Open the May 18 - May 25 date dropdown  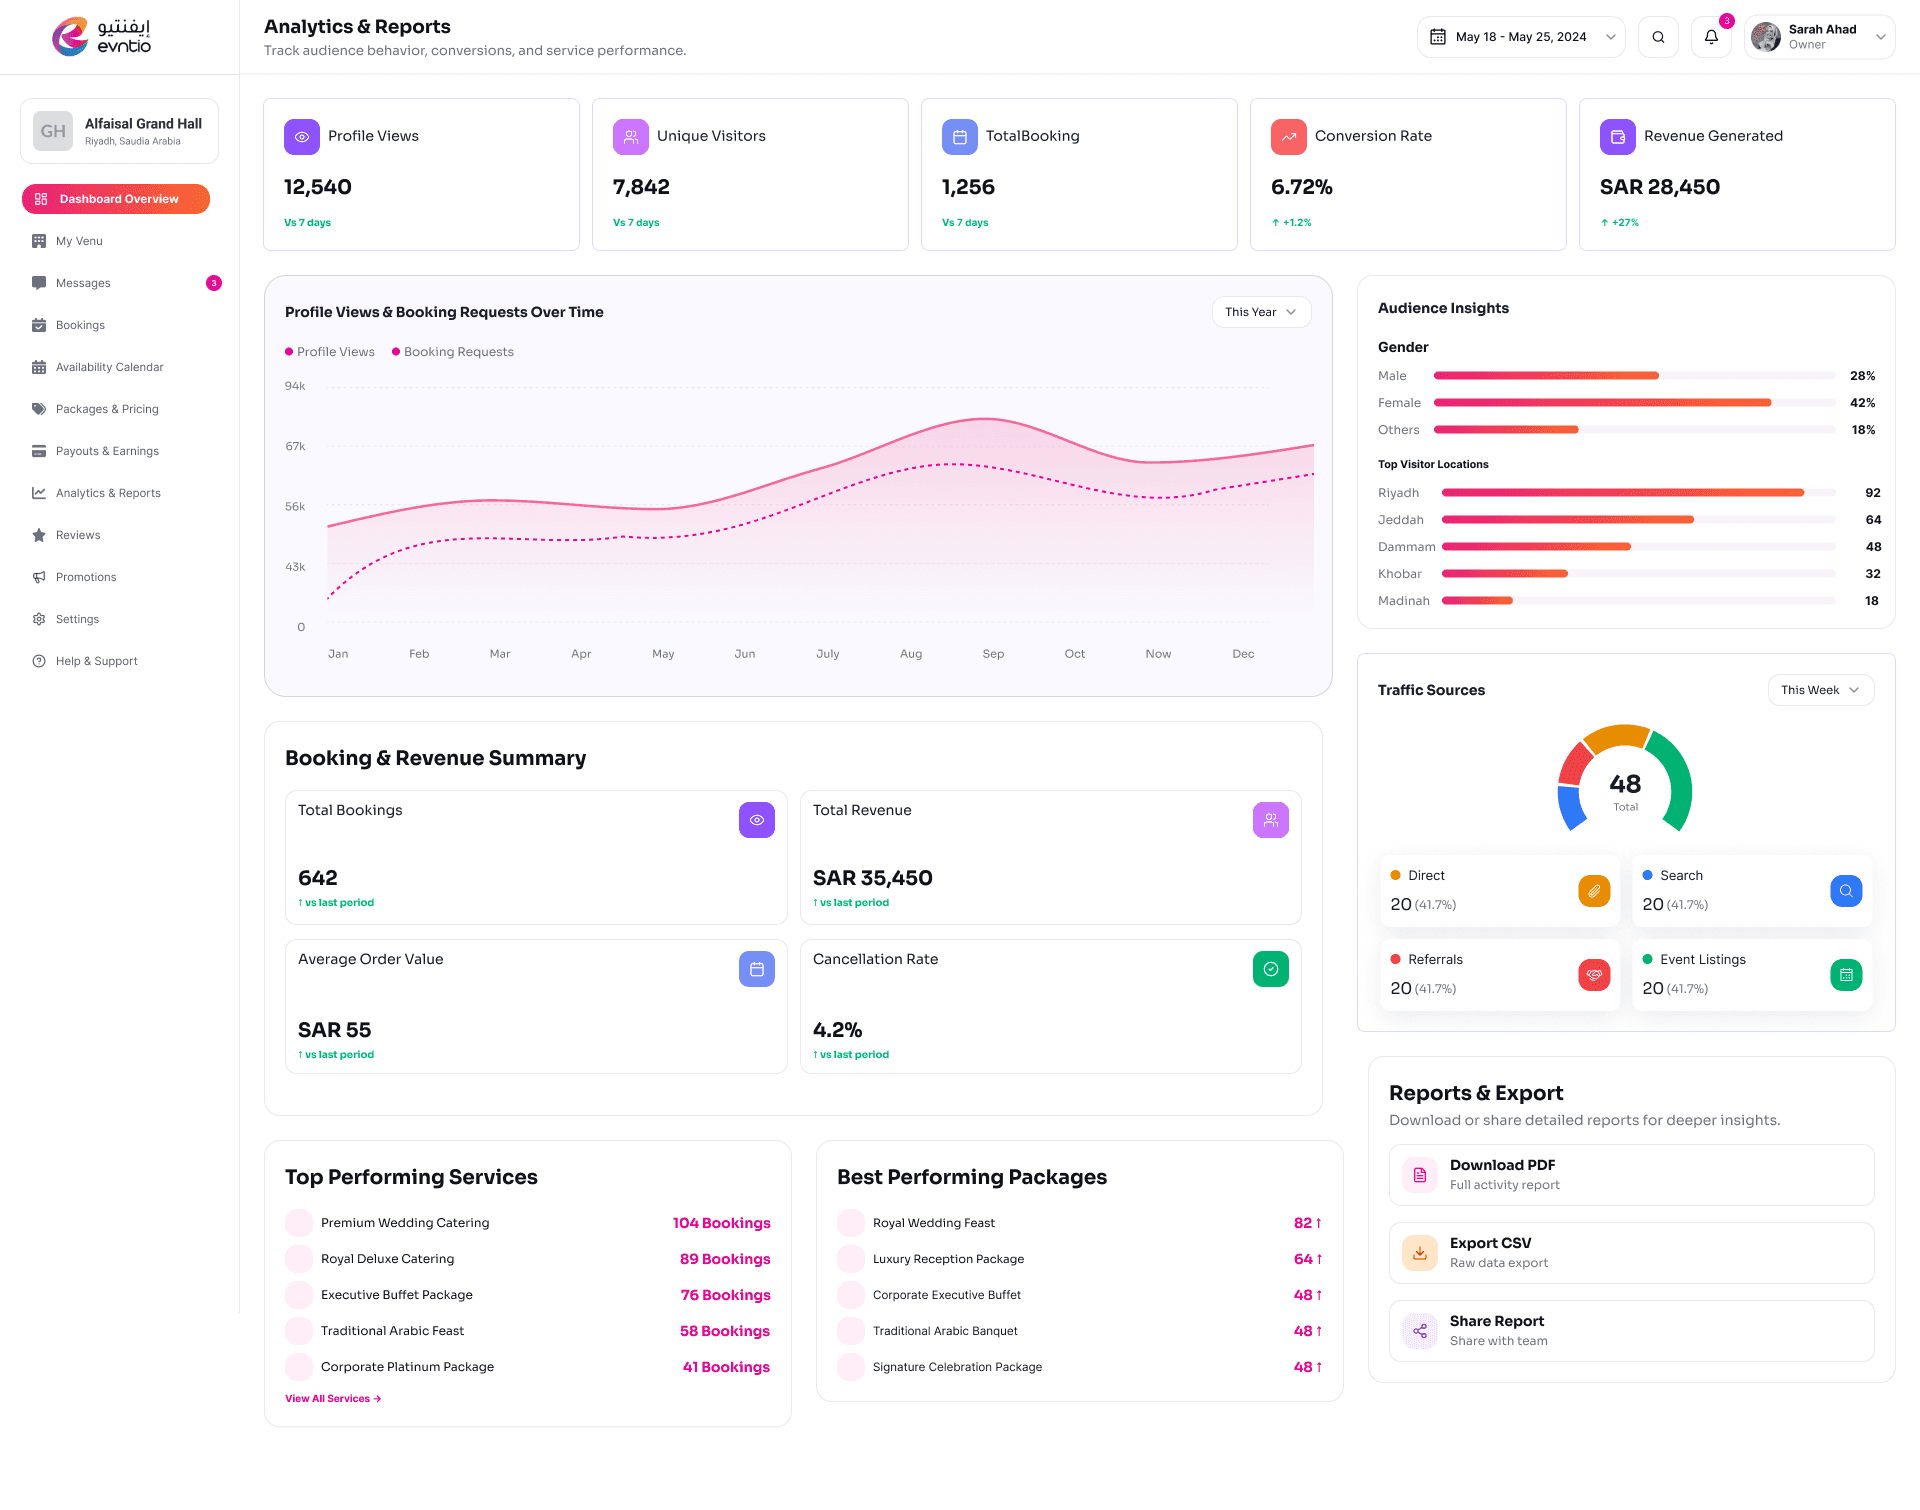pos(1520,37)
